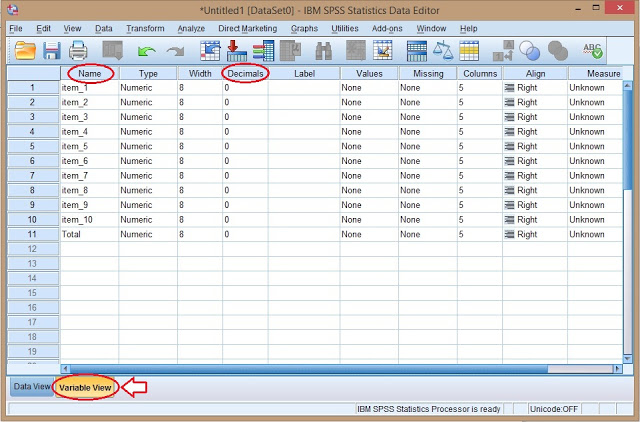Screen dimensions: 640x422
Task: Click the Missing column header
Action: coord(428,73)
